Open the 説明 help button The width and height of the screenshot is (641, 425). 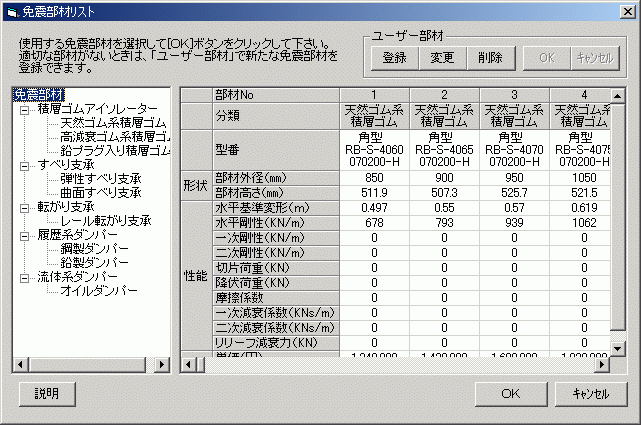tap(47, 394)
